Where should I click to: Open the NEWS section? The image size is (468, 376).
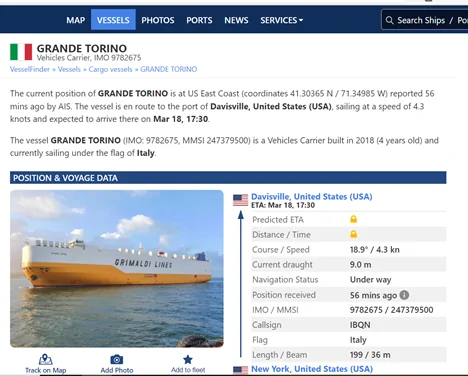236,20
